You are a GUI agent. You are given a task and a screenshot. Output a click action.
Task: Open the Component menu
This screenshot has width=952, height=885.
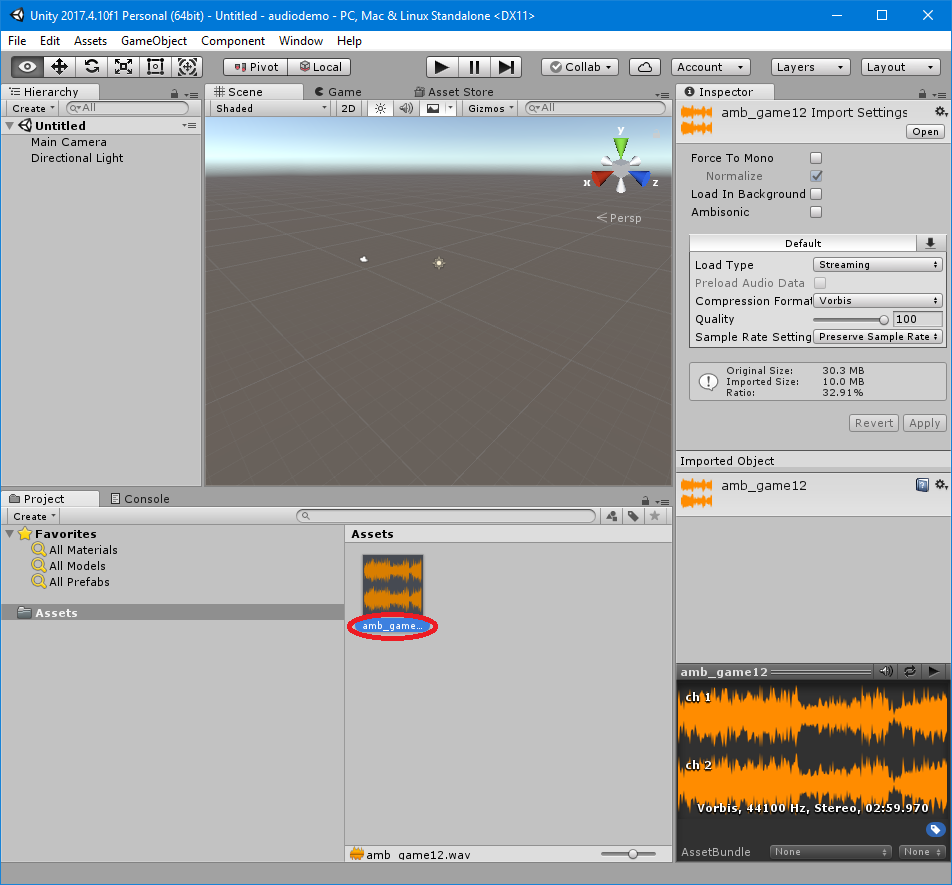click(233, 41)
